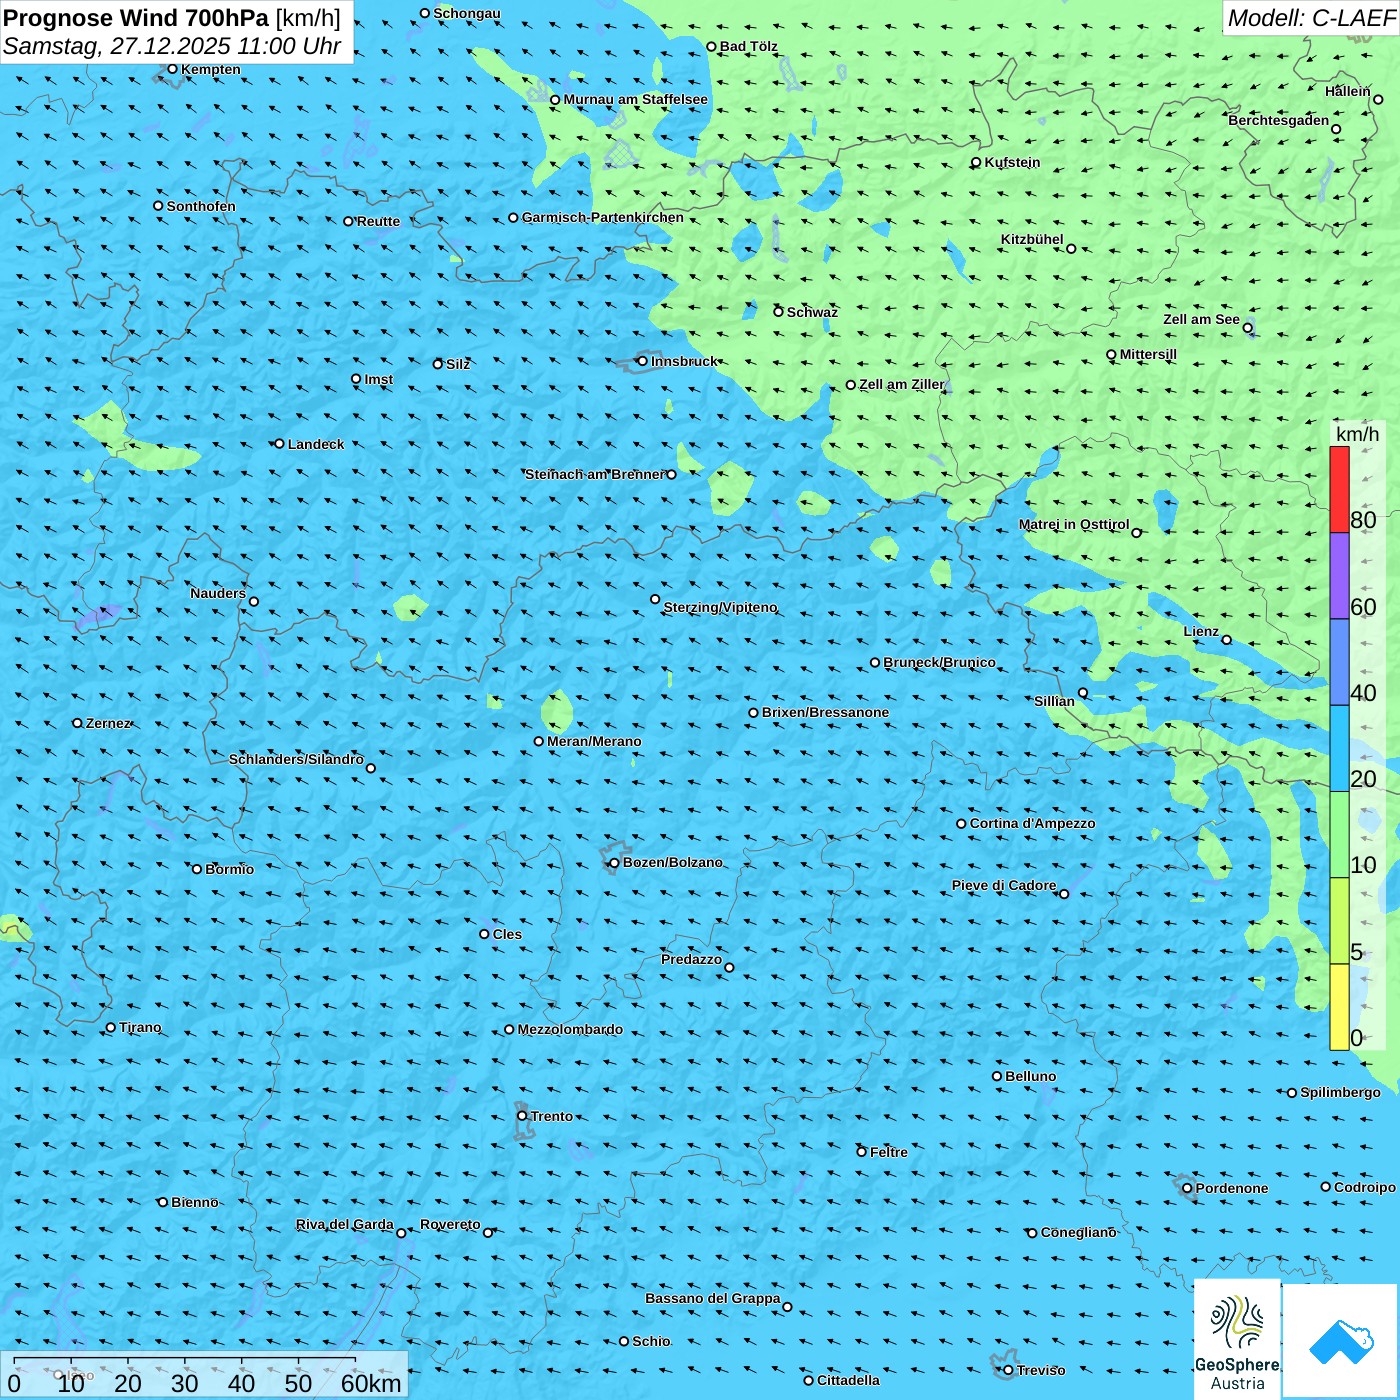Click the 'Mezzolombardo' label
This screenshot has height=1400, width=1400.
[x=570, y=1029]
